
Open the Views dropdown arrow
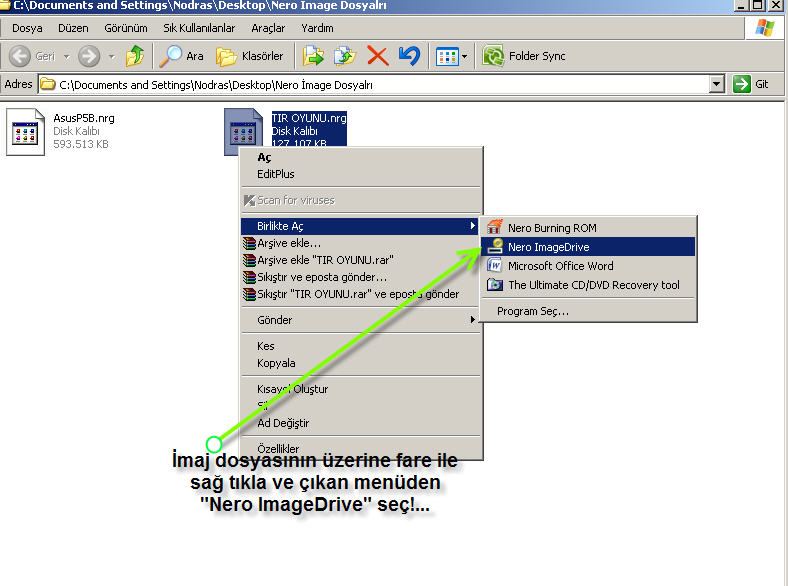pyautogui.click(x=464, y=56)
